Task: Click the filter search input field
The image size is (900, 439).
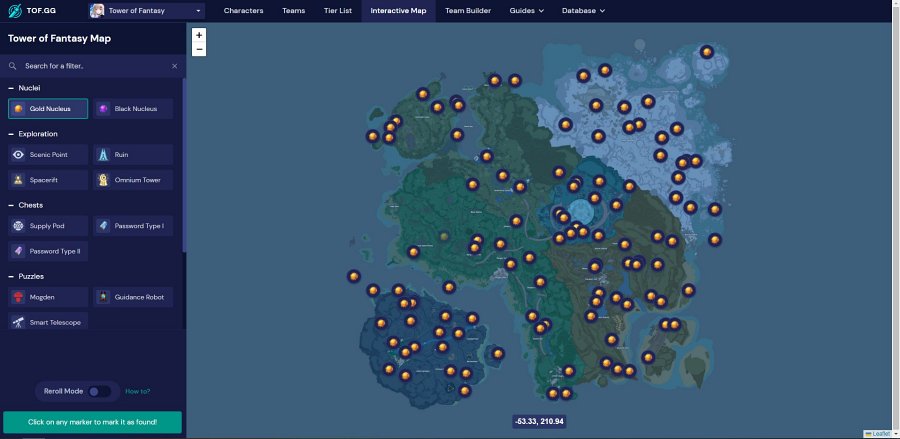Action: click(92, 66)
